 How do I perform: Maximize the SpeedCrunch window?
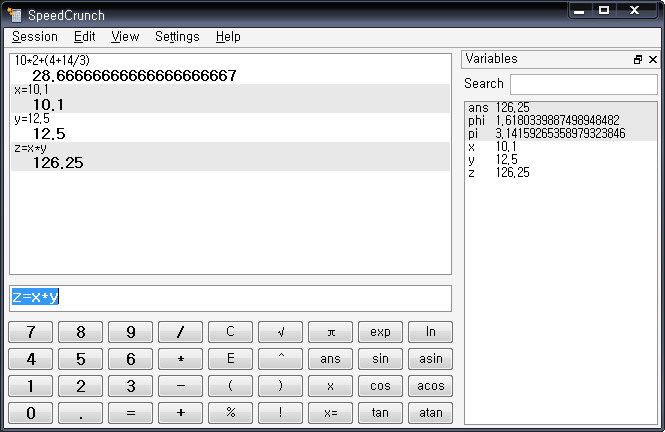point(604,10)
